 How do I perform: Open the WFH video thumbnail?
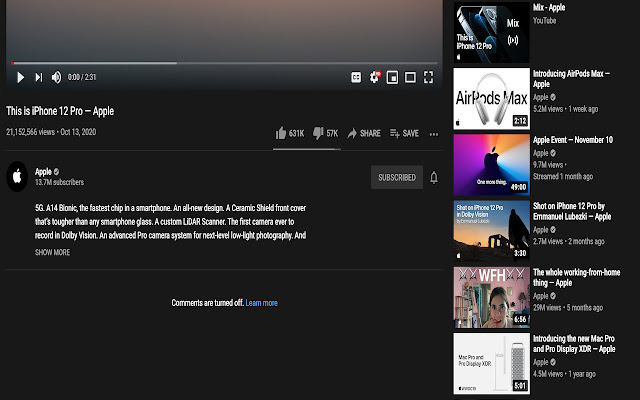[491, 297]
